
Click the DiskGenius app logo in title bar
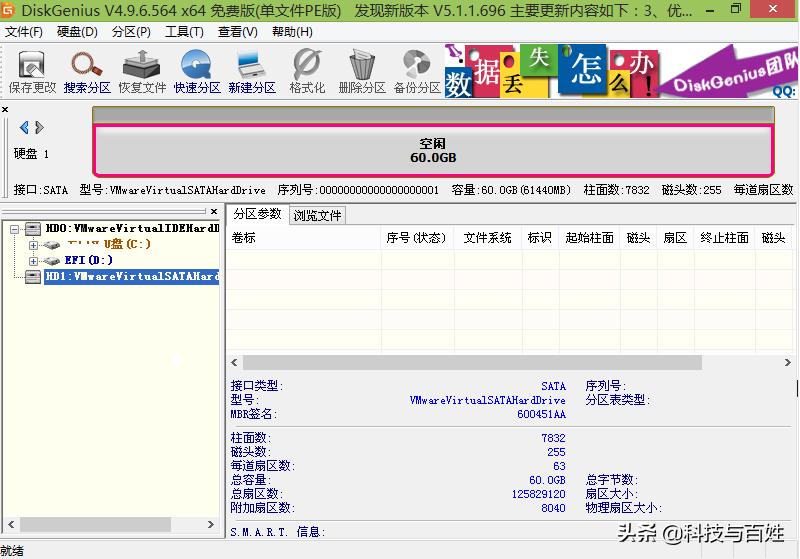pyautogui.click(x=9, y=9)
